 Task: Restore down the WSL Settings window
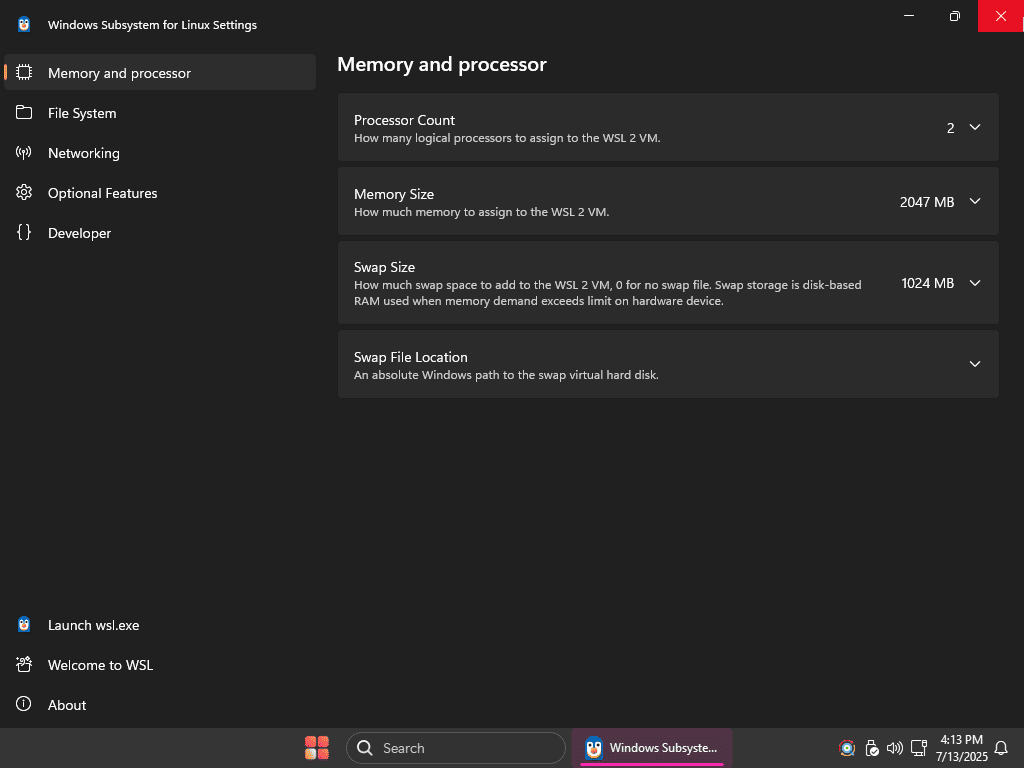point(955,16)
